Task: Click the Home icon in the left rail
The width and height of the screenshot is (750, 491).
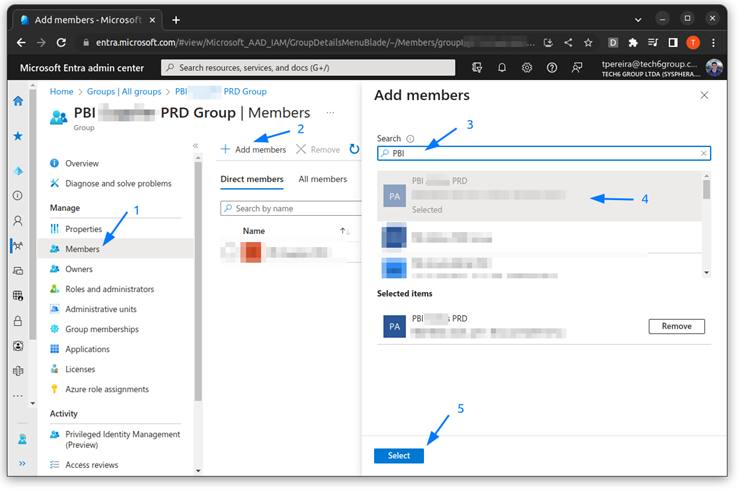Action: [x=18, y=101]
